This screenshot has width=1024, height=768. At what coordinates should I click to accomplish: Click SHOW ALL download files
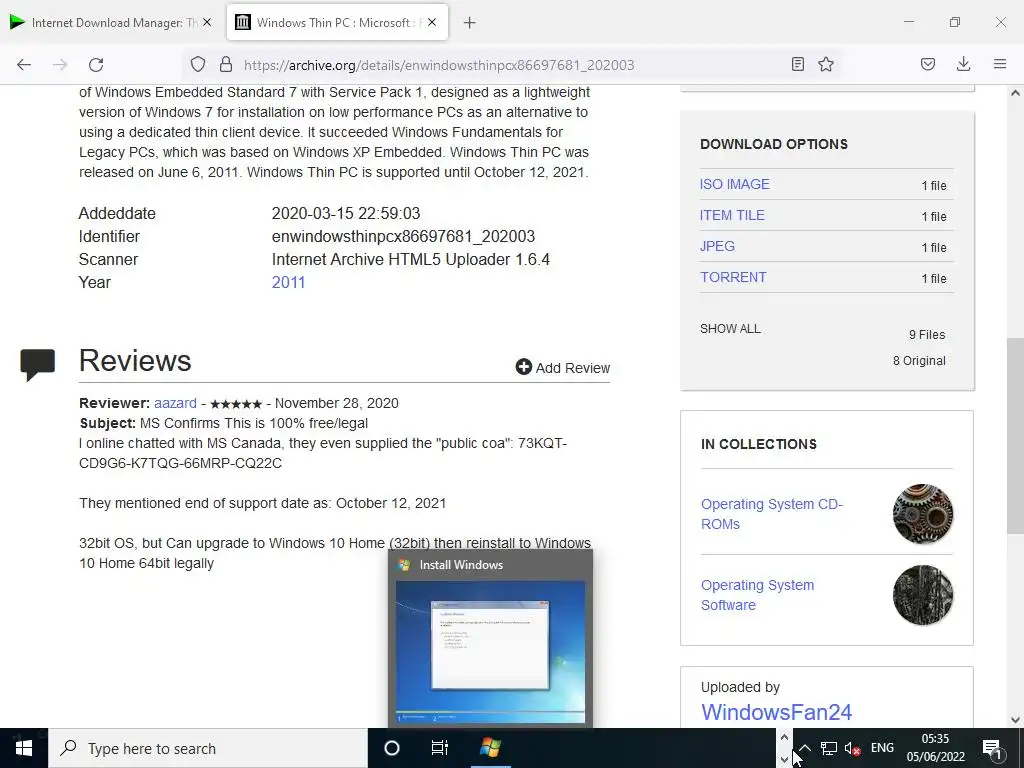pyautogui.click(x=730, y=328)
